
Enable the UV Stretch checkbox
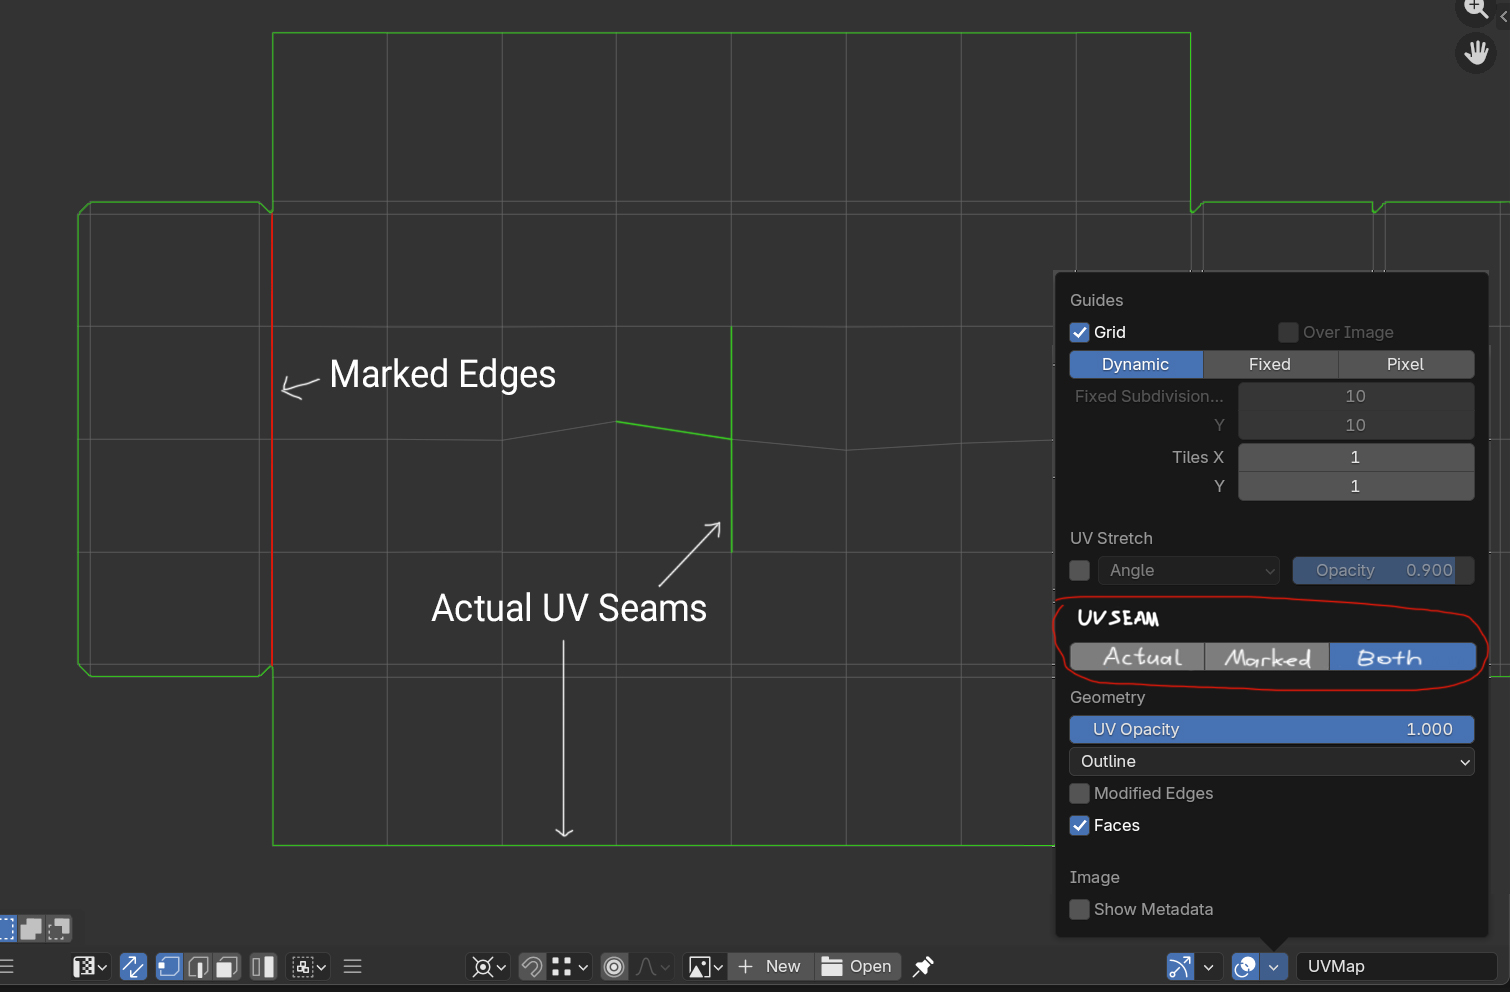1080,570
